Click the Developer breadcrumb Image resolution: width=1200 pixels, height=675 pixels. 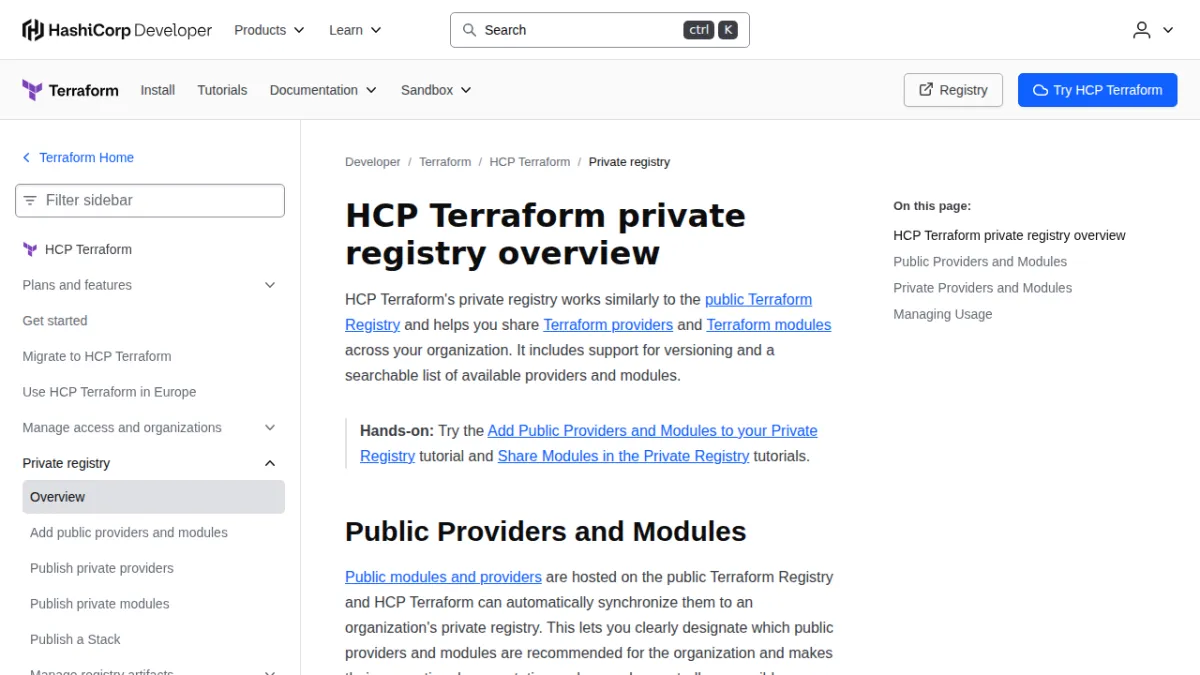click(x=372, y=162)
